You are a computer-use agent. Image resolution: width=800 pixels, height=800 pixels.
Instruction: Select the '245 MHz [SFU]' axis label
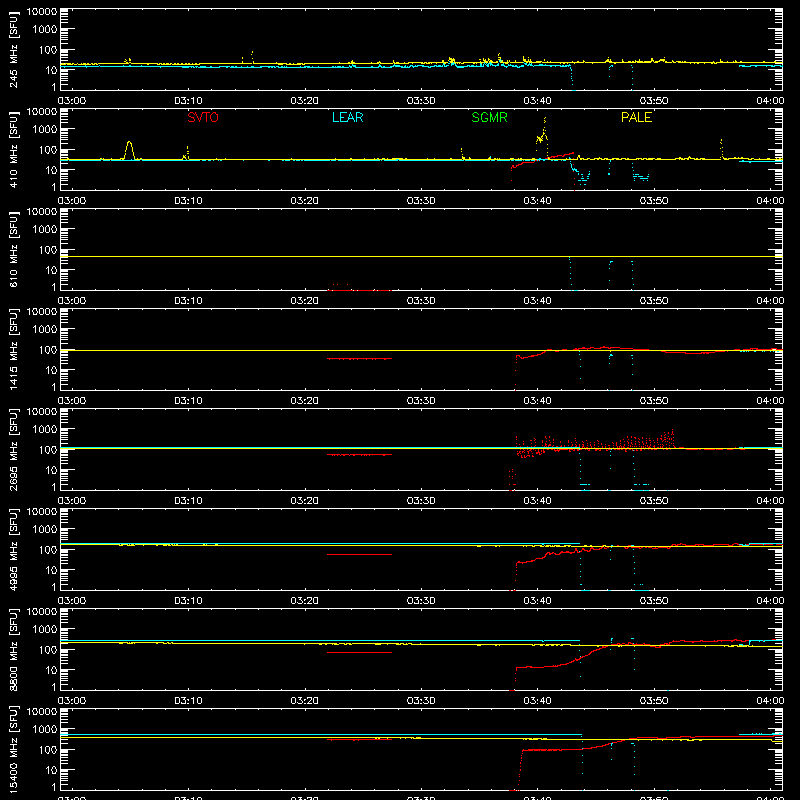[14, 49]
